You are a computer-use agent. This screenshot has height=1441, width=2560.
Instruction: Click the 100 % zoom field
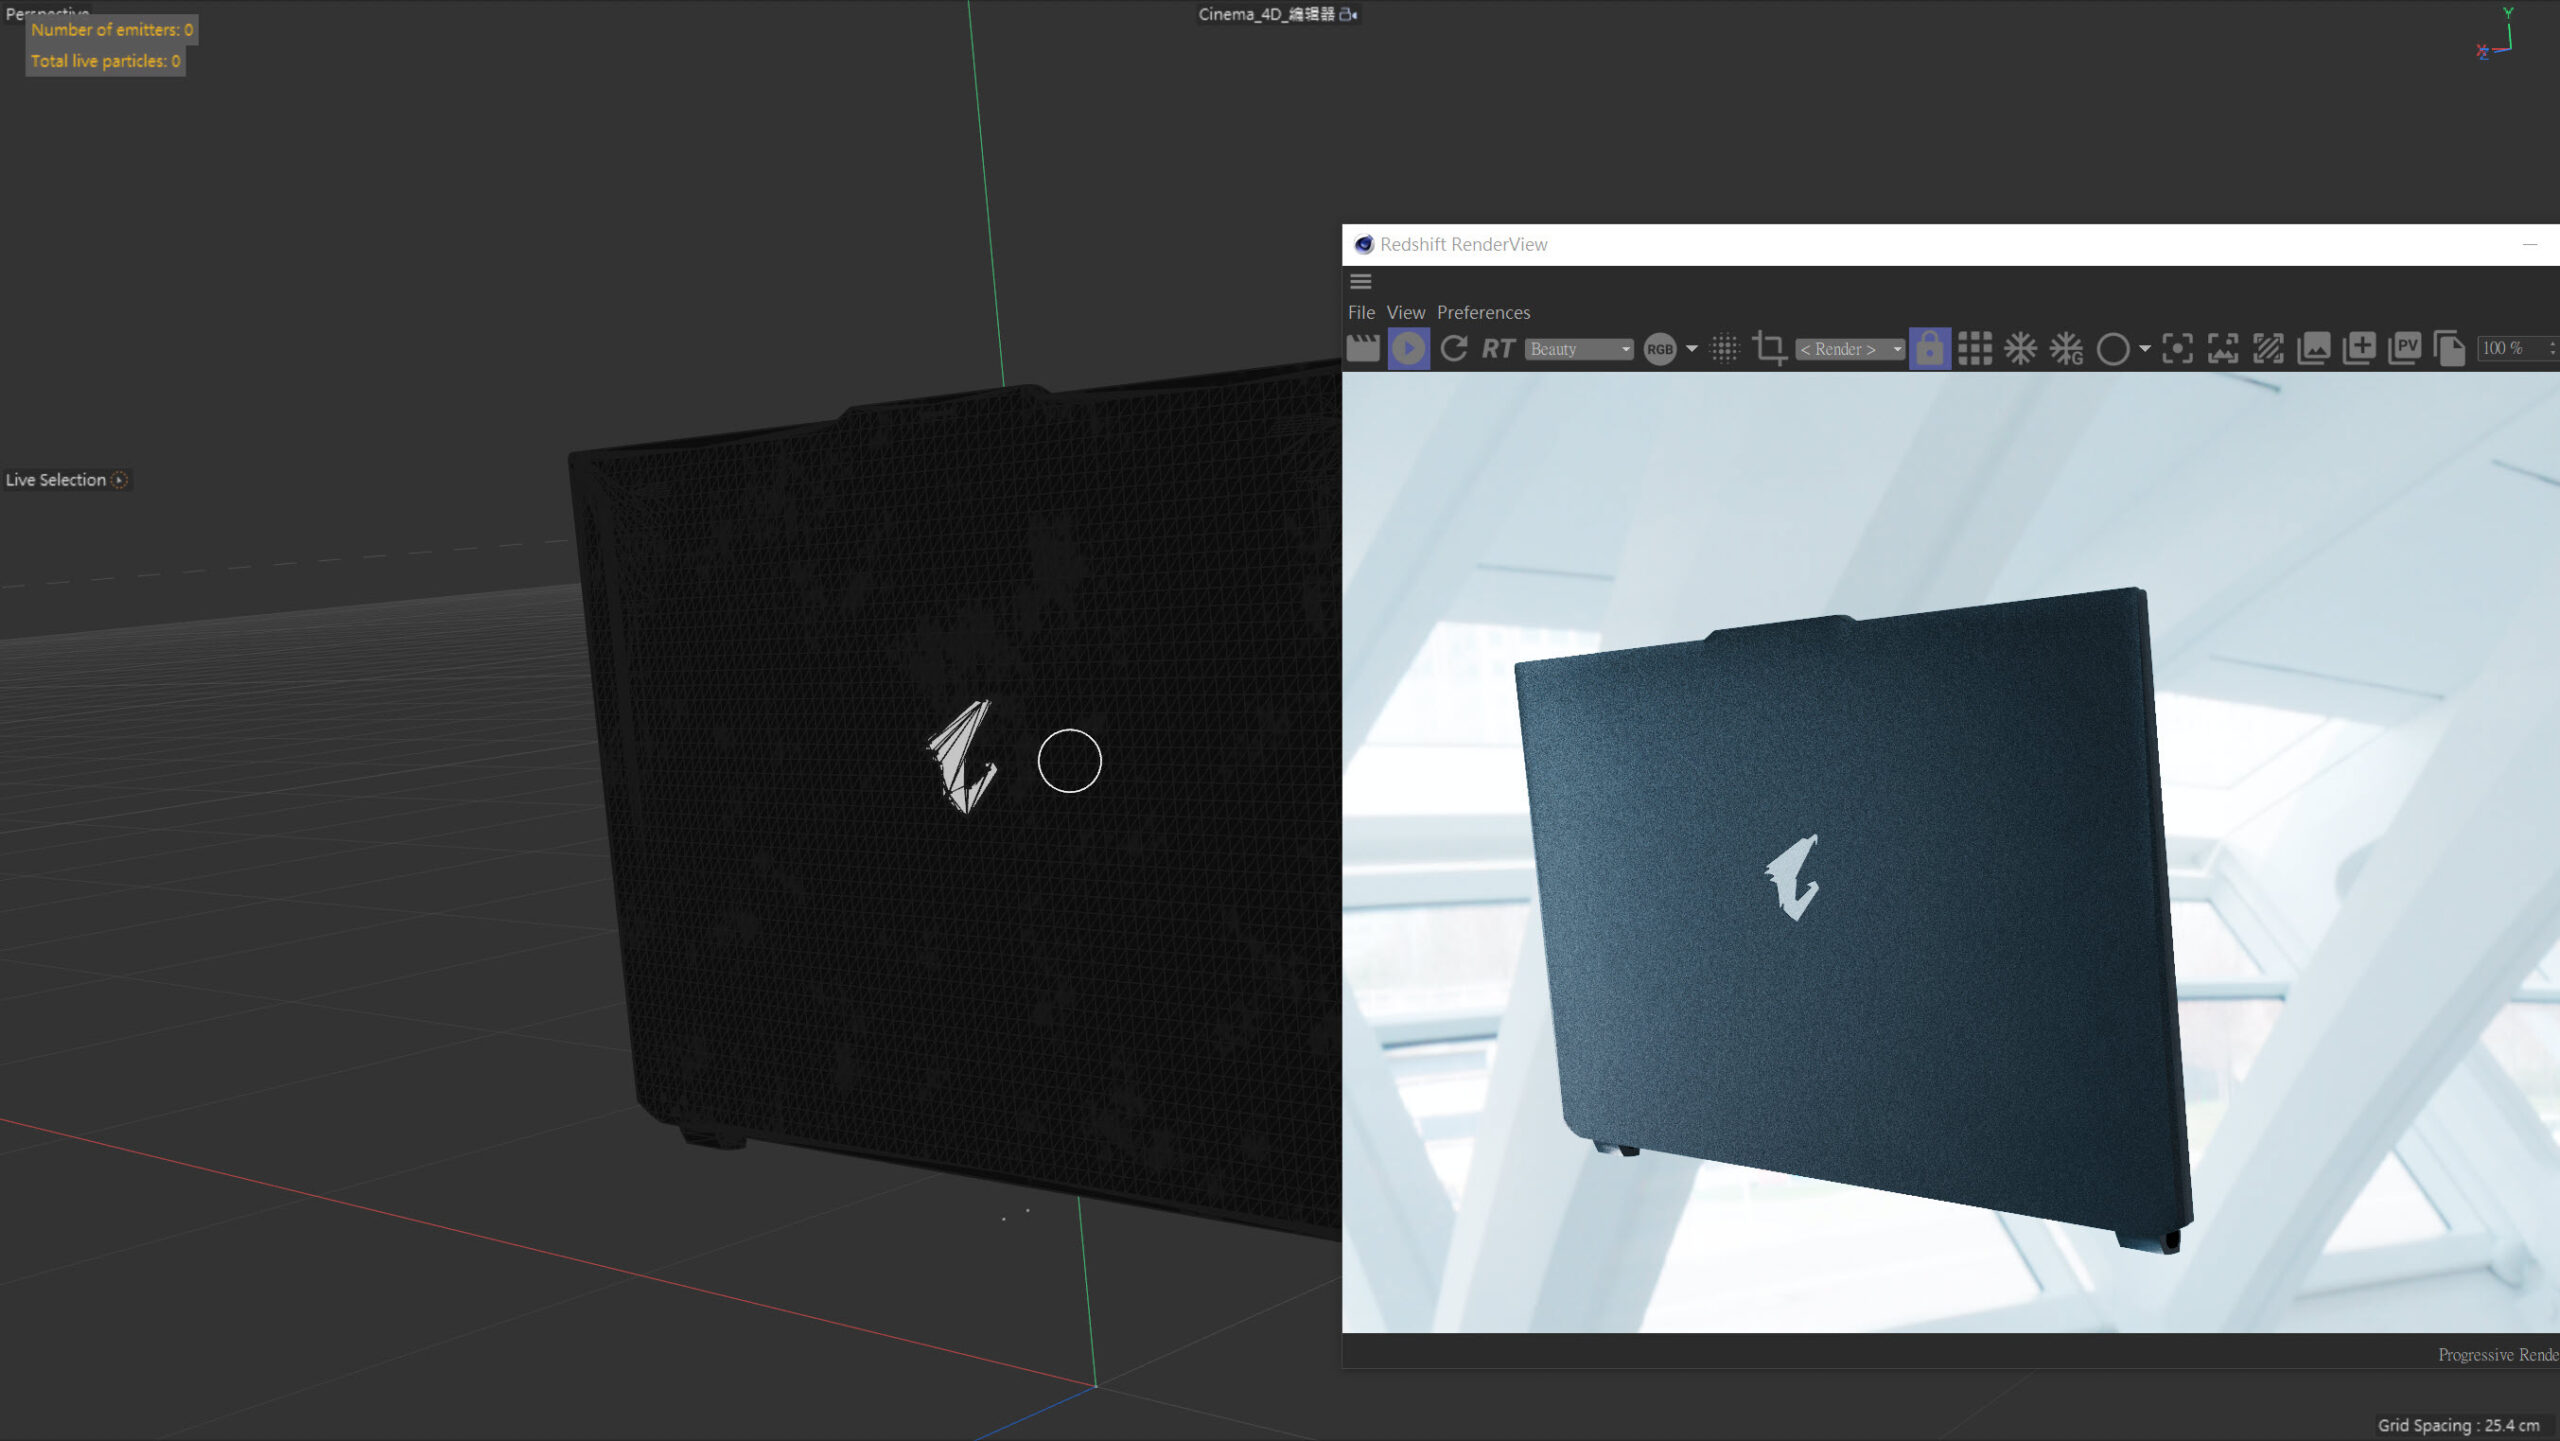click(x=2506, y=348)
